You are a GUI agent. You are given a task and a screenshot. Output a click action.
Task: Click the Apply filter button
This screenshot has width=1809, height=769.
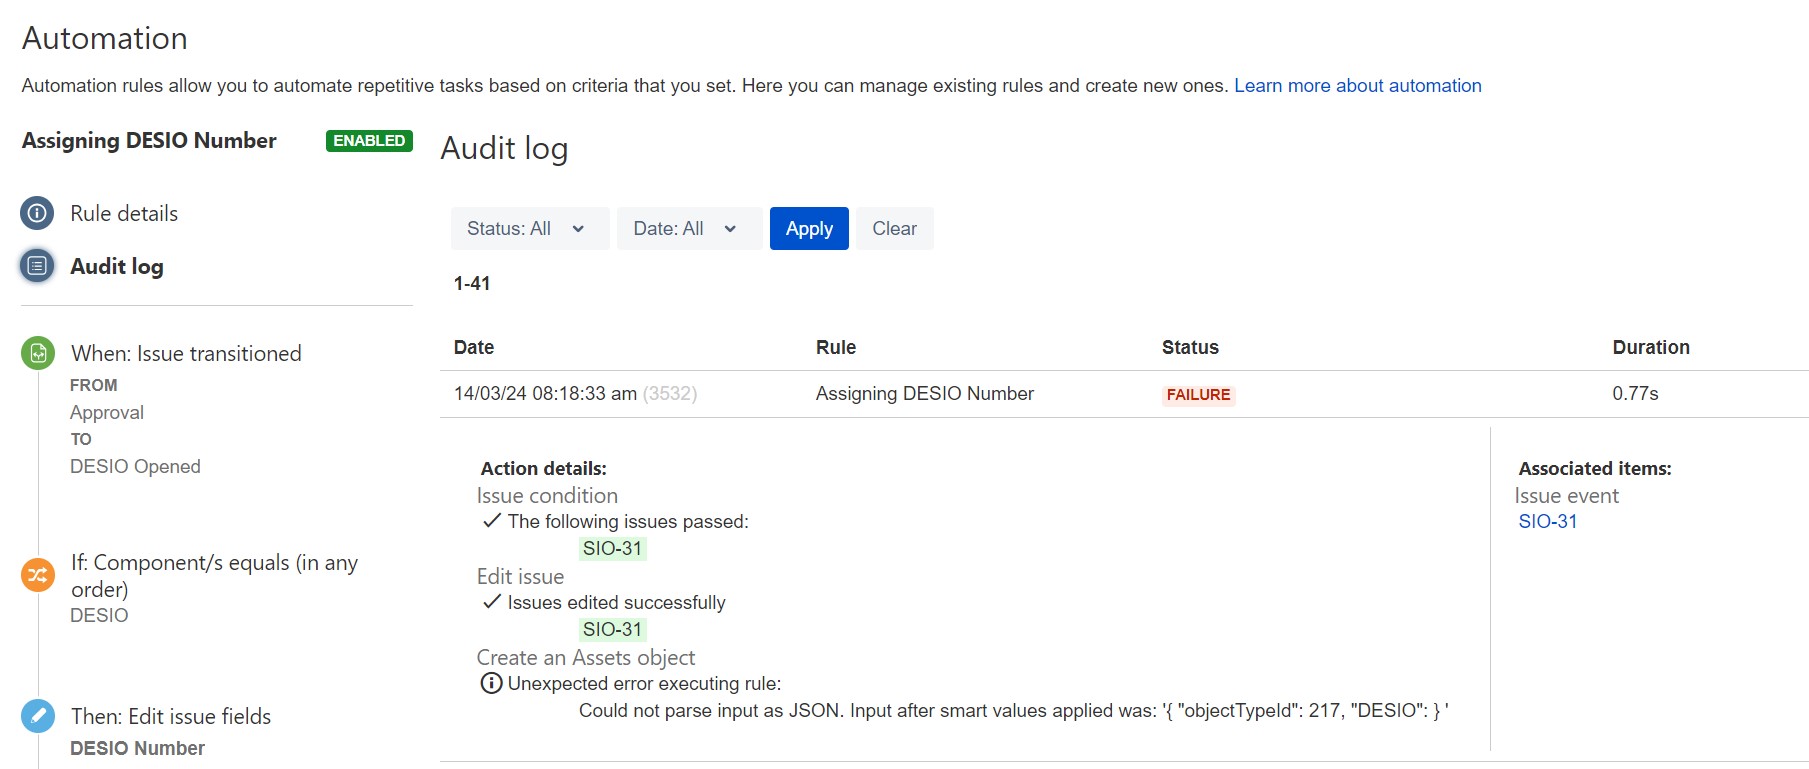pyautogui.click(x=809, y=228)
